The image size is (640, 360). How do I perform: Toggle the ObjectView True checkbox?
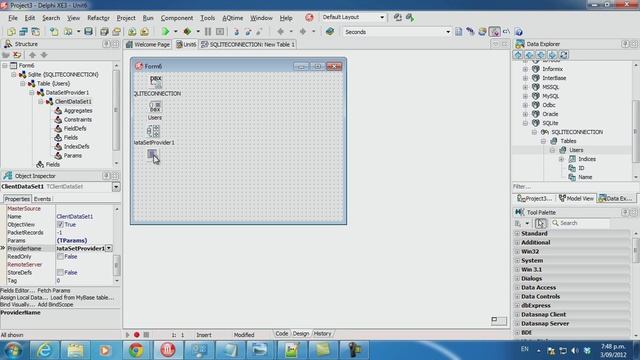60,224
